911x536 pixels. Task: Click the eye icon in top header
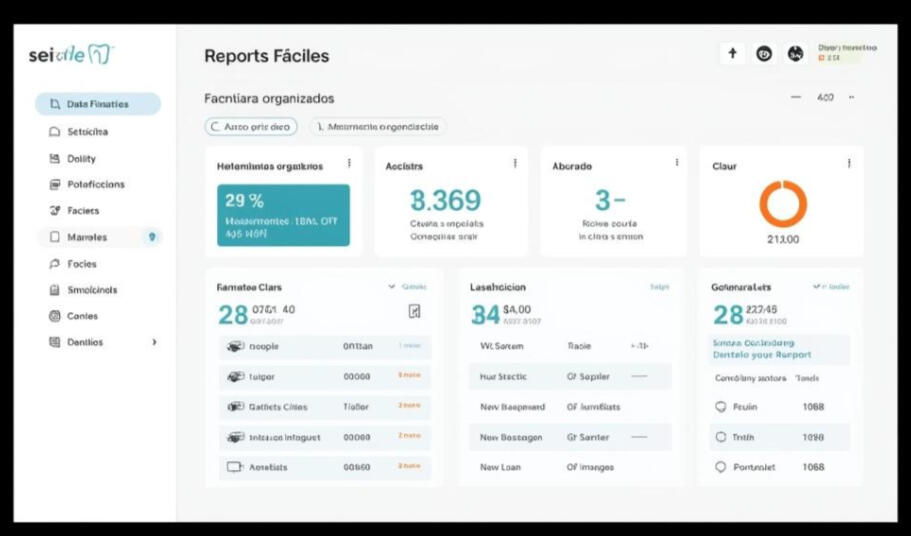[x=764, y=54]
